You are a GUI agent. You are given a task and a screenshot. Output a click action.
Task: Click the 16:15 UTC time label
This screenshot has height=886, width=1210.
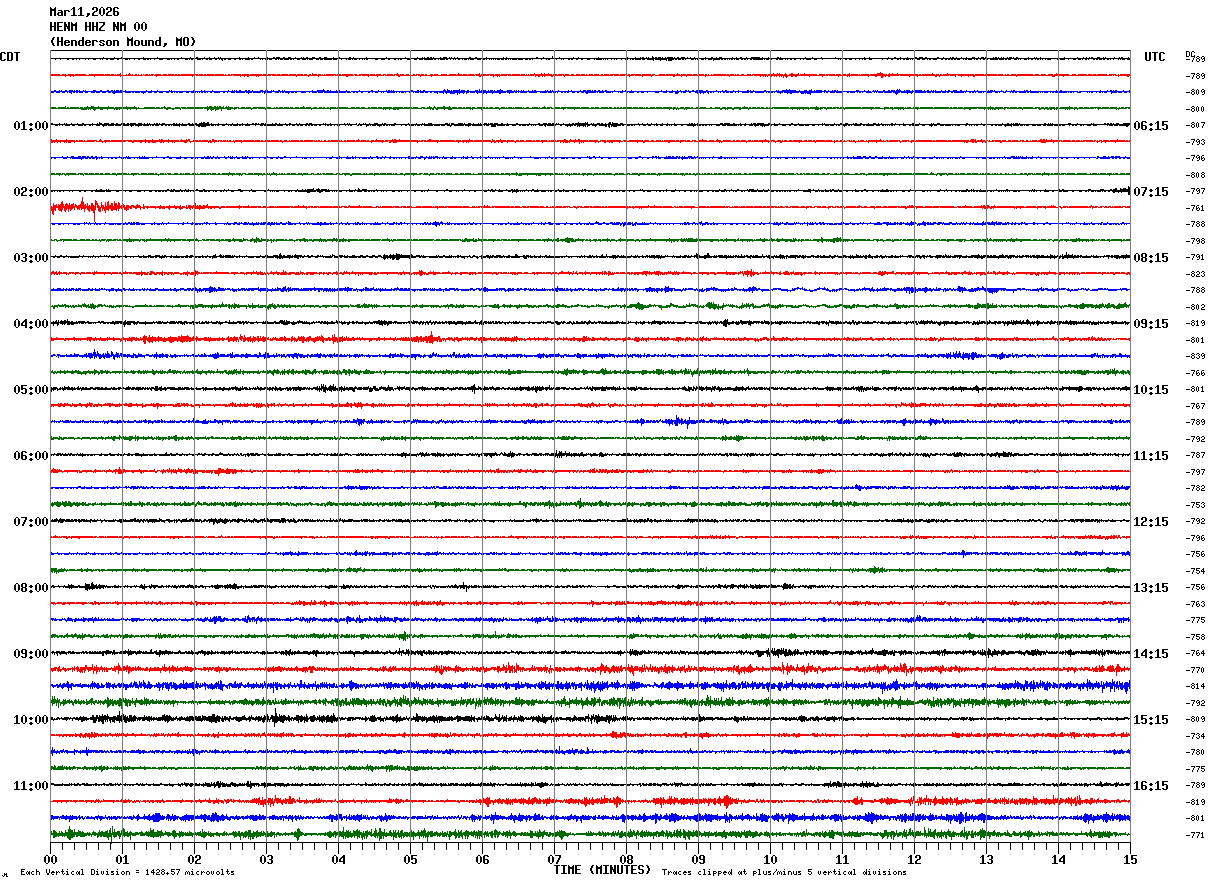[1151, 786]
